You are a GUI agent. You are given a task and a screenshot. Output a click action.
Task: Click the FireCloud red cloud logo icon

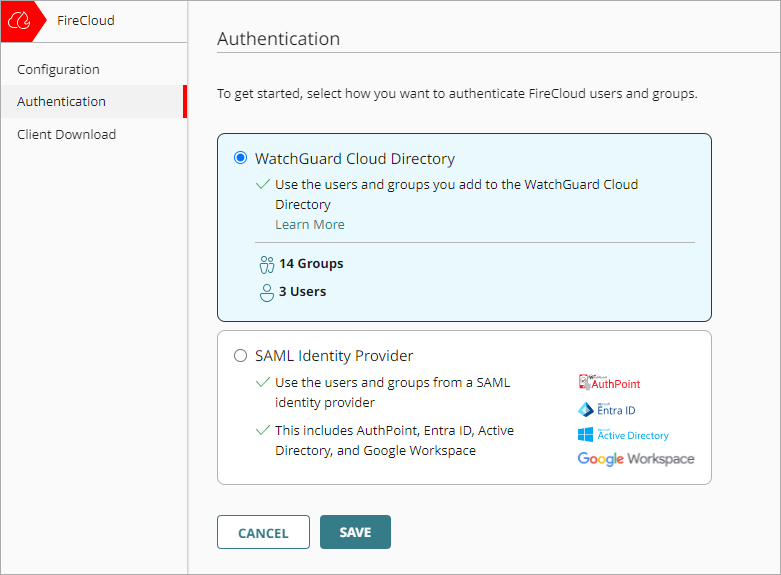(x=20, y=20)
